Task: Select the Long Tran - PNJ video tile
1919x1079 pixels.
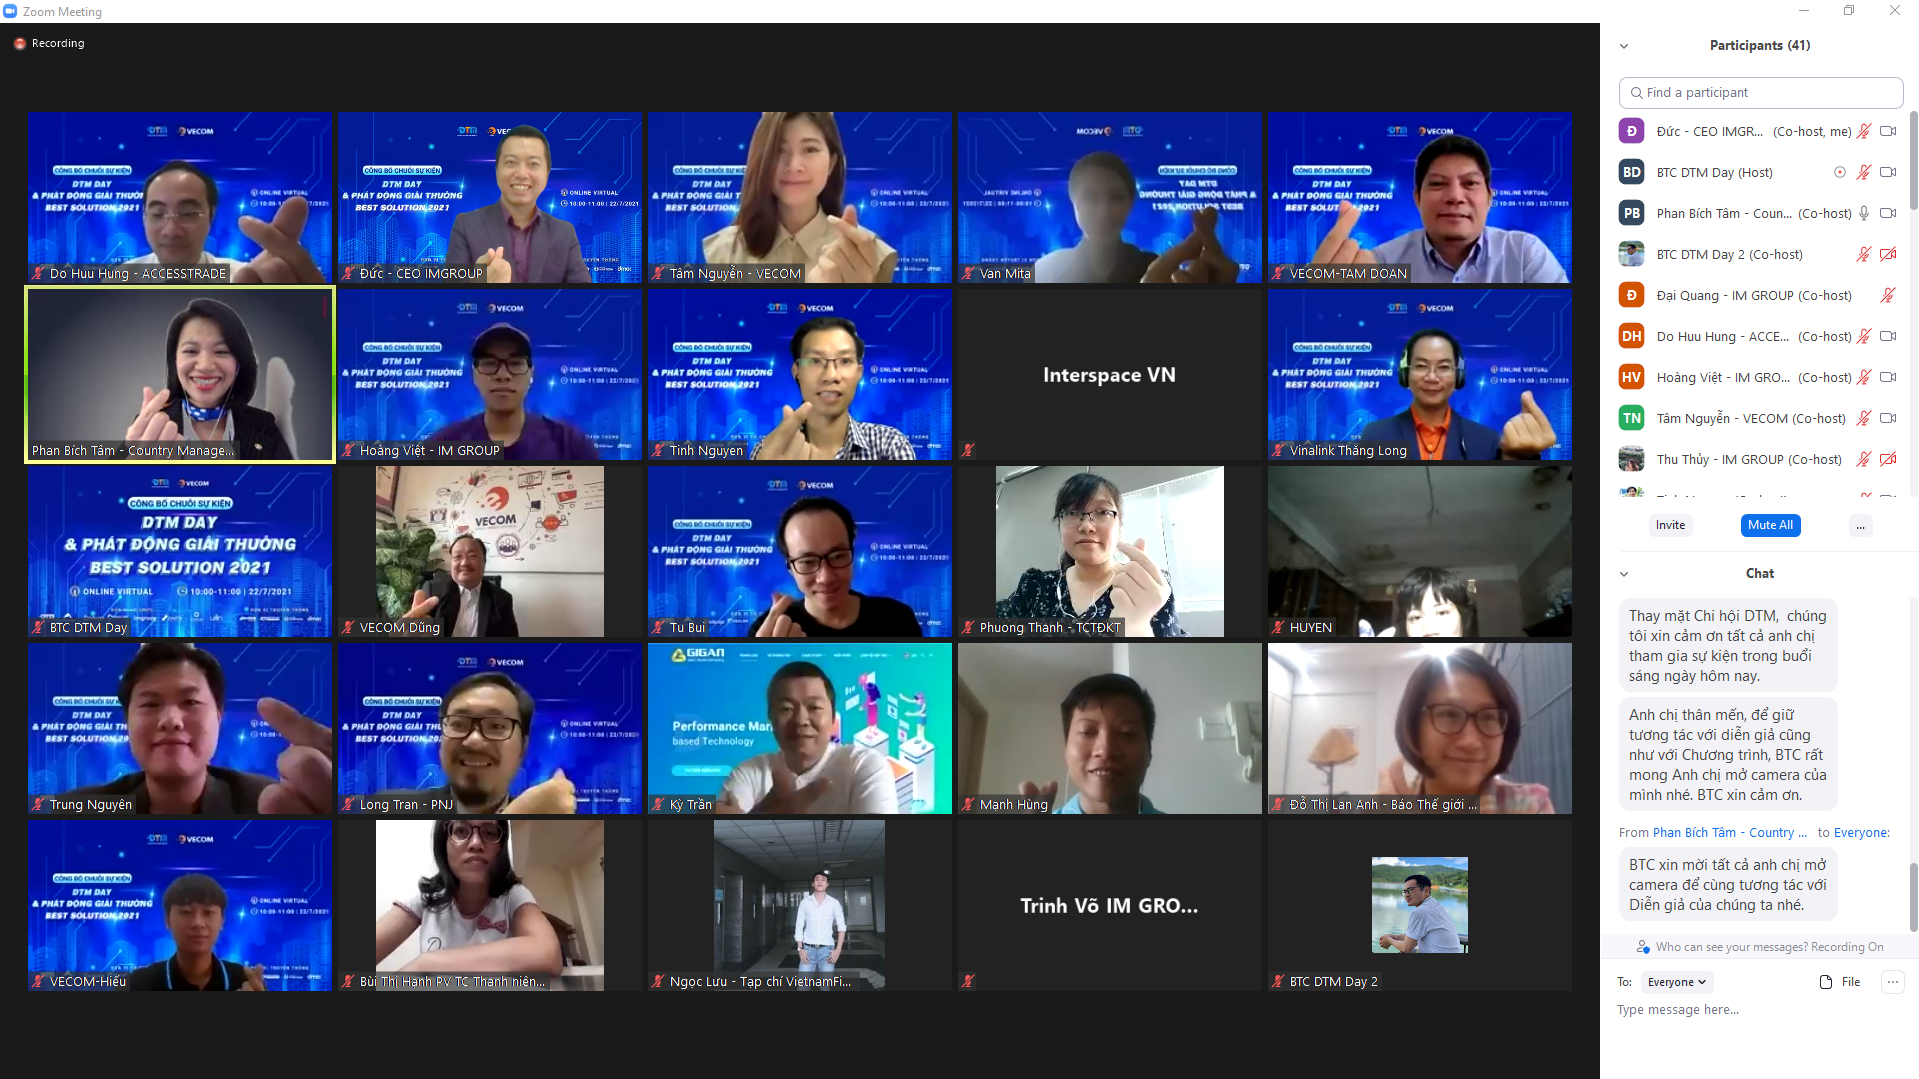Action: (x=490, y=729)
